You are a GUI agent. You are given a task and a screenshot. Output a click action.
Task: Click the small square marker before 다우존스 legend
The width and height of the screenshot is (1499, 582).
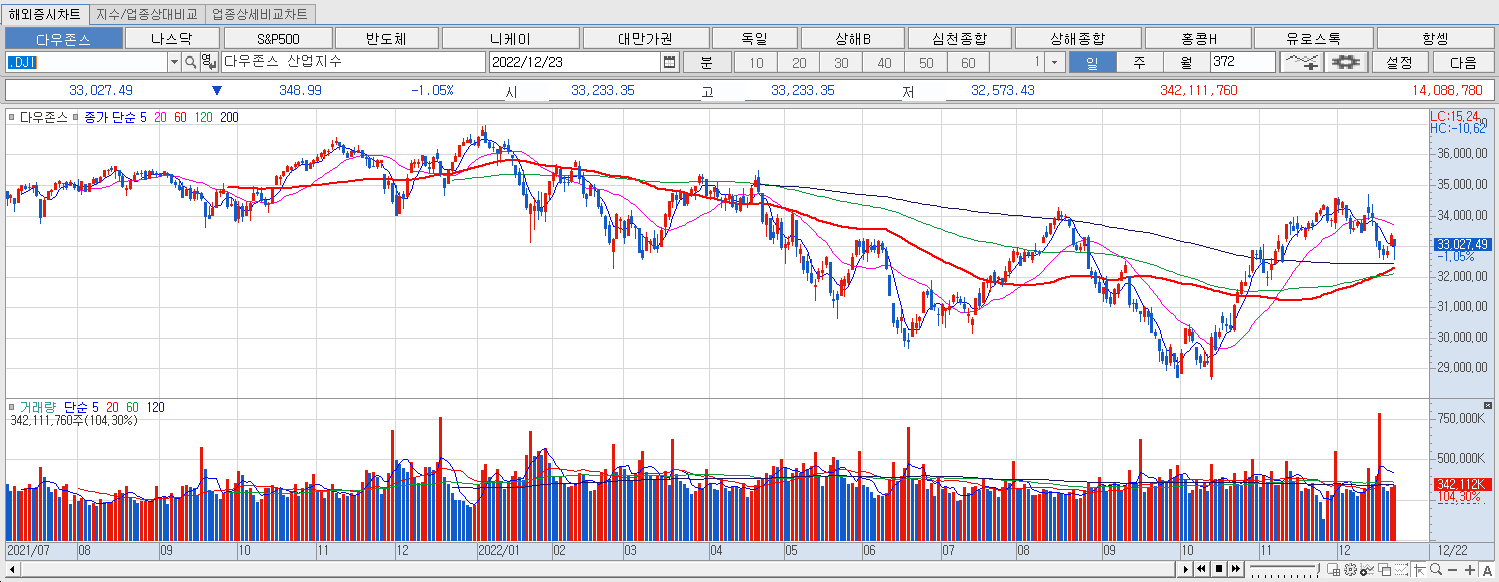coord(11,118)
